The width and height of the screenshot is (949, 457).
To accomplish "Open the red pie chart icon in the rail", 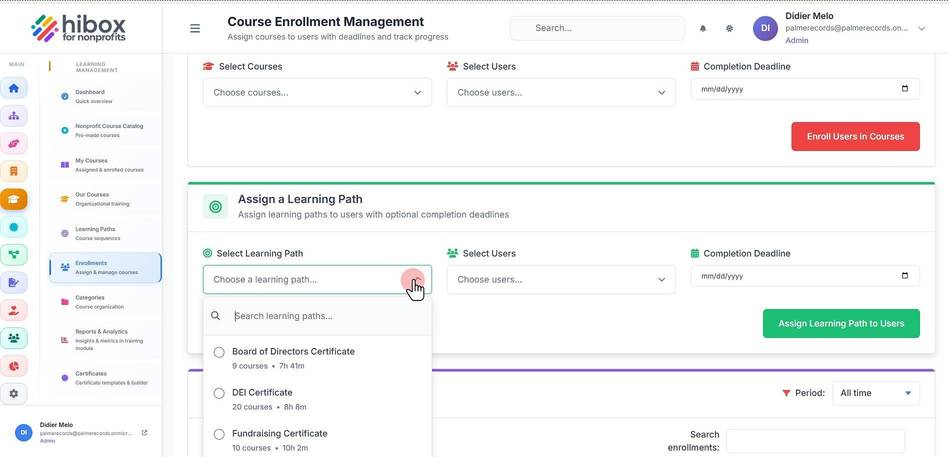I will 13,366.
